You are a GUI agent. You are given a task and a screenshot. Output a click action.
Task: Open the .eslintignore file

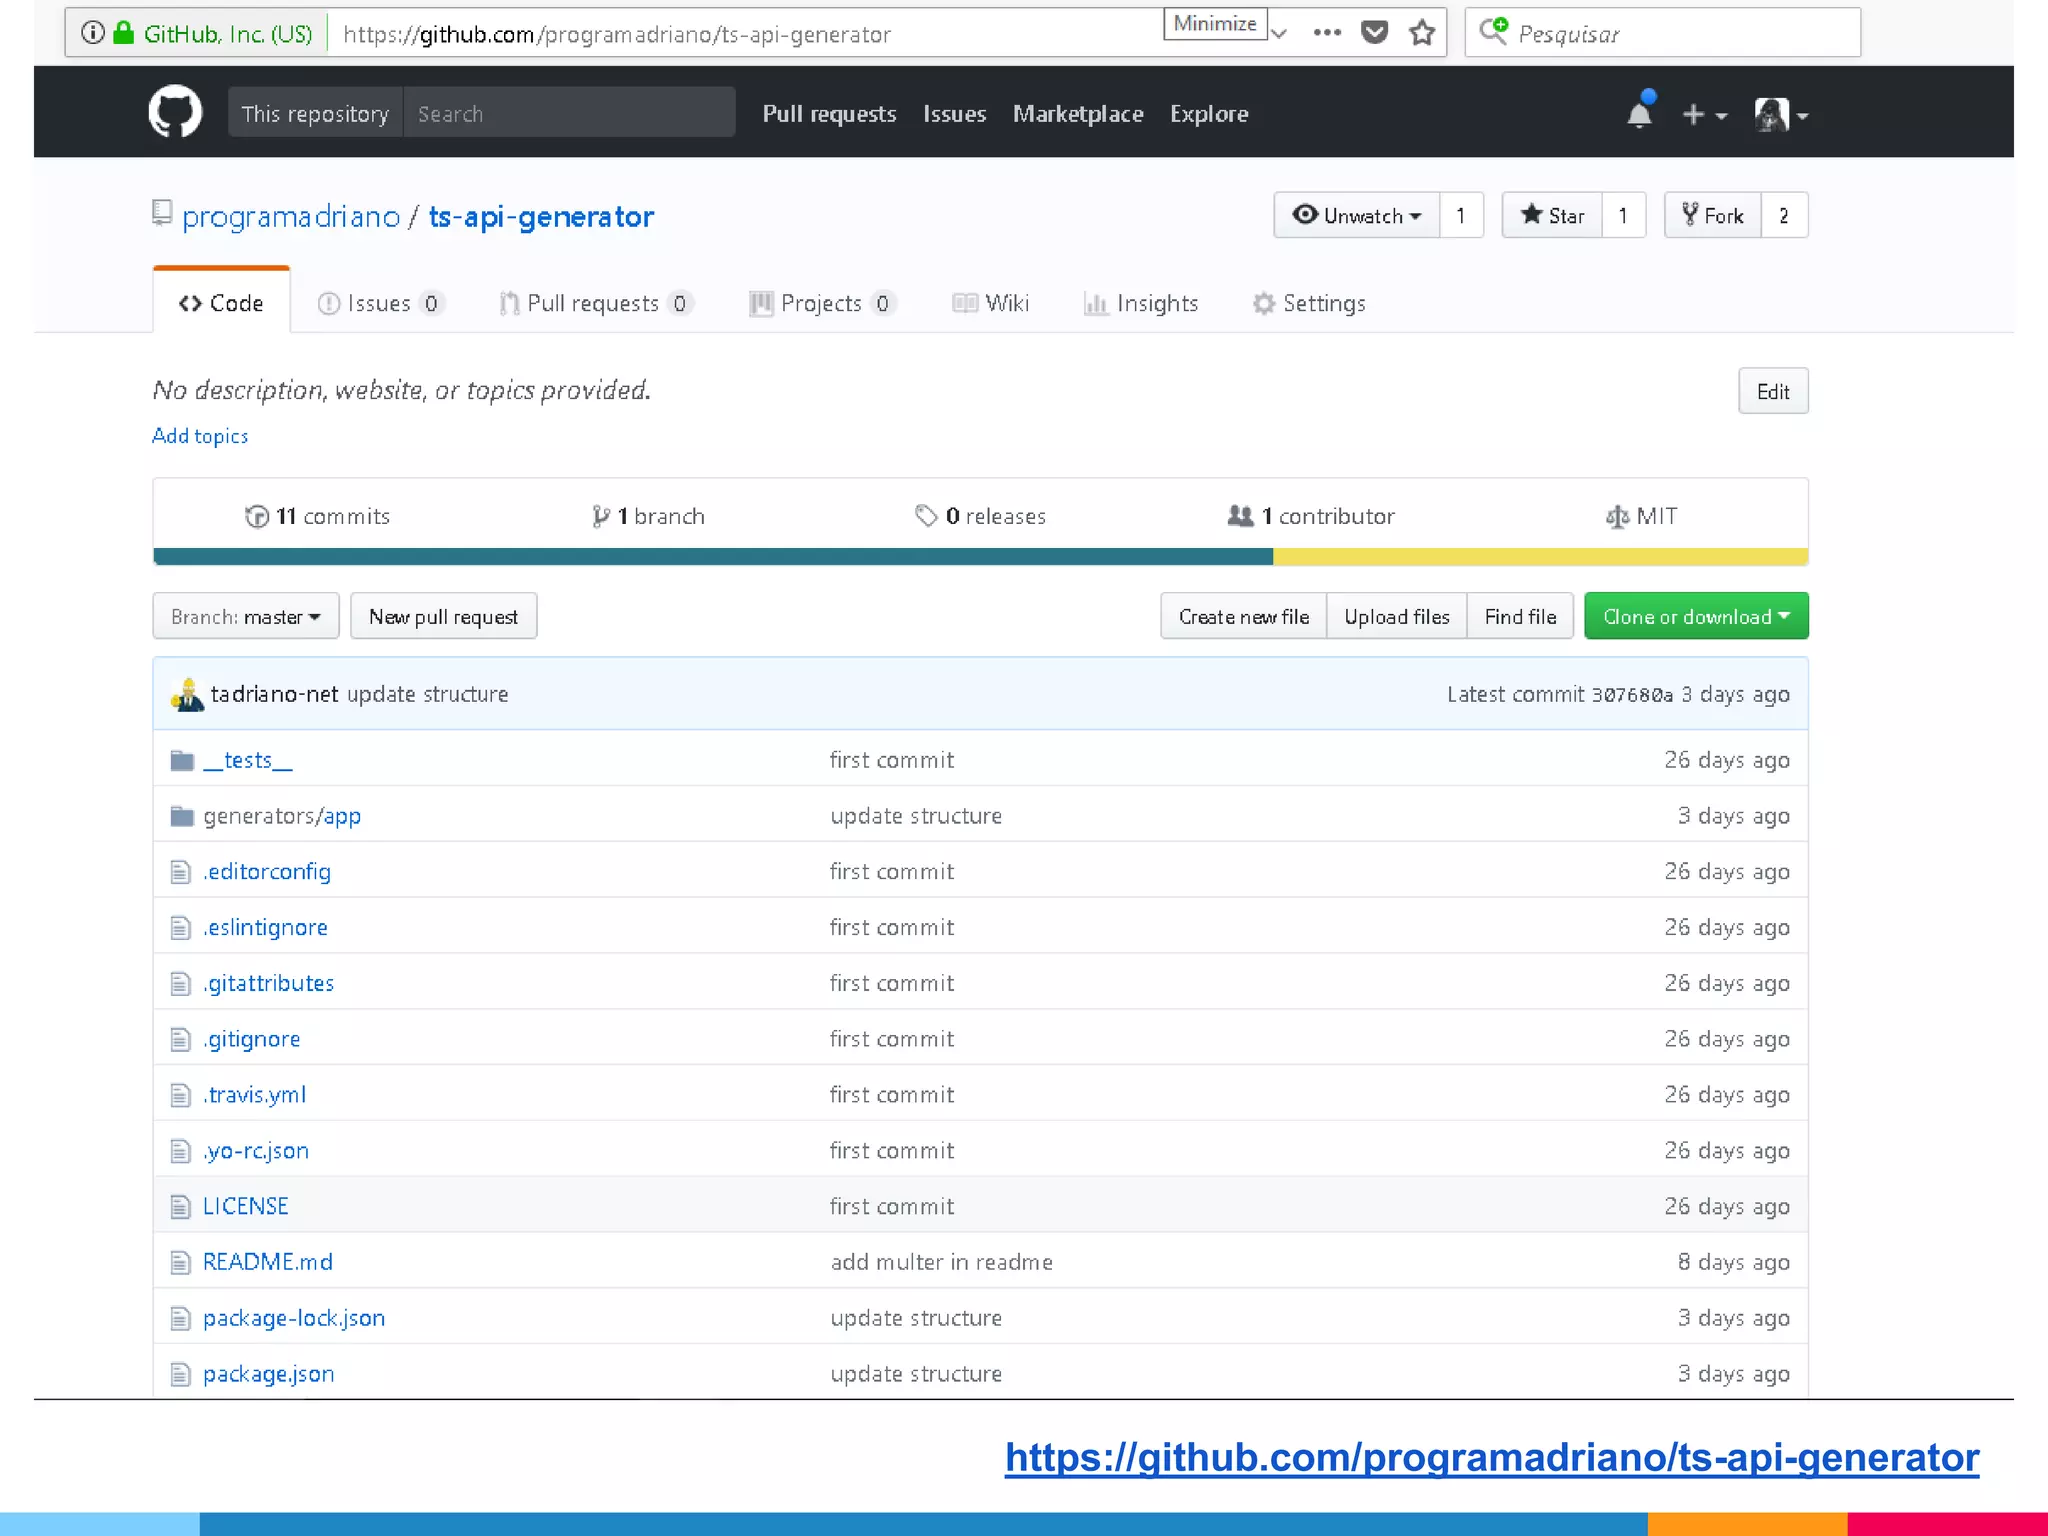pyautogui.click(x=265, y=928)
